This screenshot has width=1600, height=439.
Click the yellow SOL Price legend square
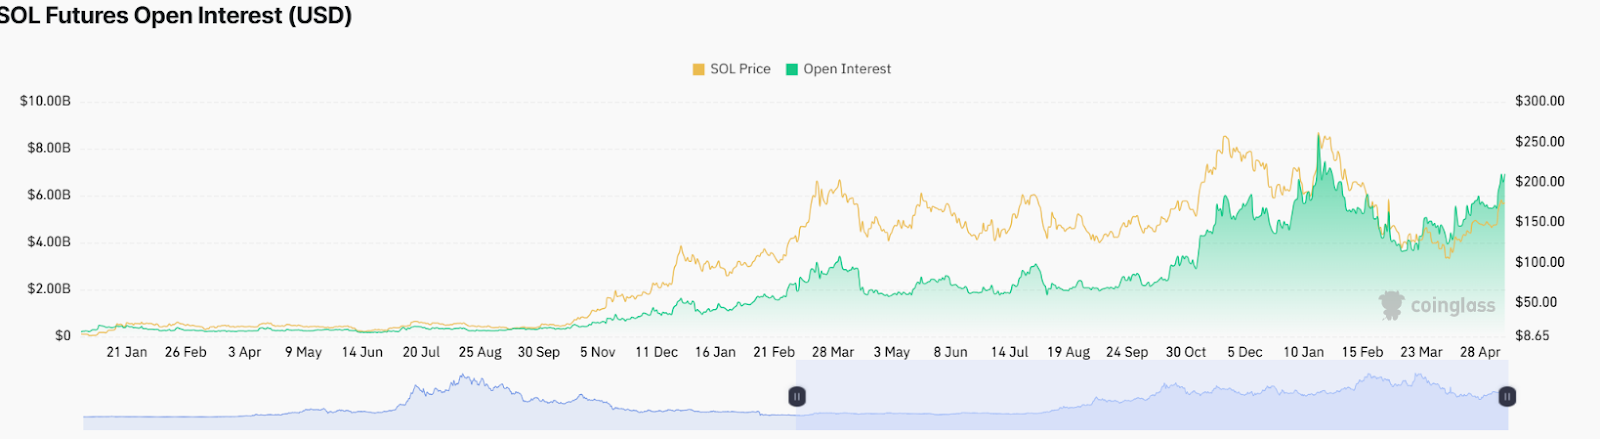click(698, 69)
